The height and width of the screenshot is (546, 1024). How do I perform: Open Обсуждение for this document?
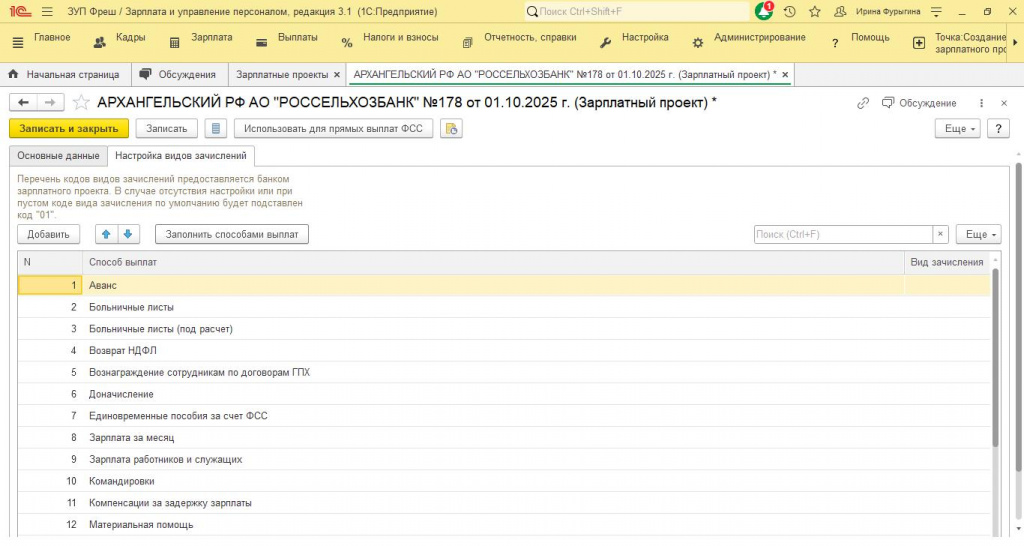tap(919, 103)
